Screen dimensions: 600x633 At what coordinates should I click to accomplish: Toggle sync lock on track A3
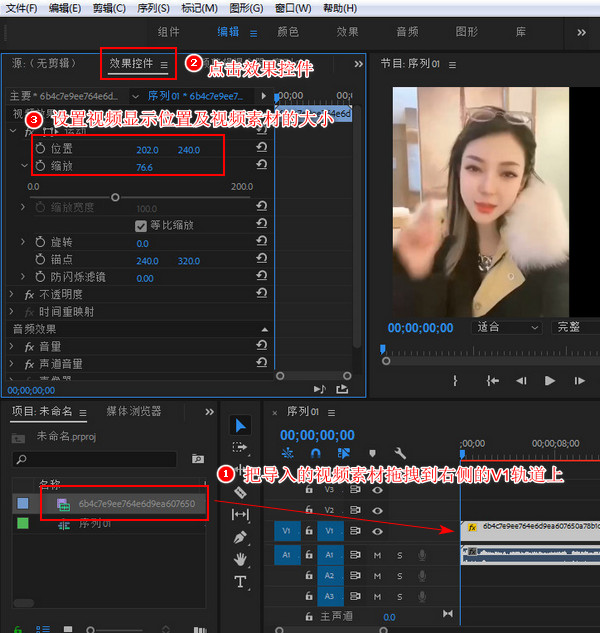click(355, 596)
